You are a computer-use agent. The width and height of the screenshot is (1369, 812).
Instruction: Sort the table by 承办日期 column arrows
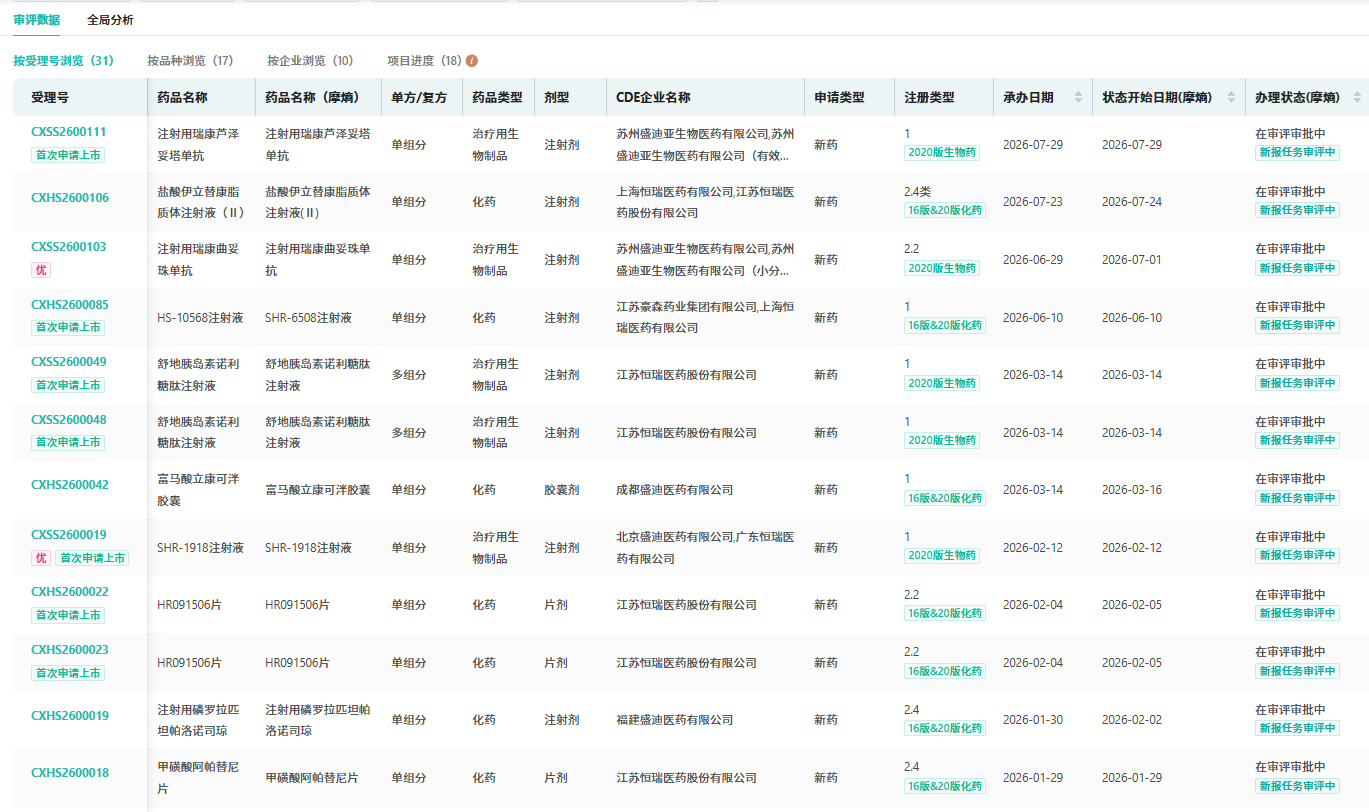[1078, 98]
